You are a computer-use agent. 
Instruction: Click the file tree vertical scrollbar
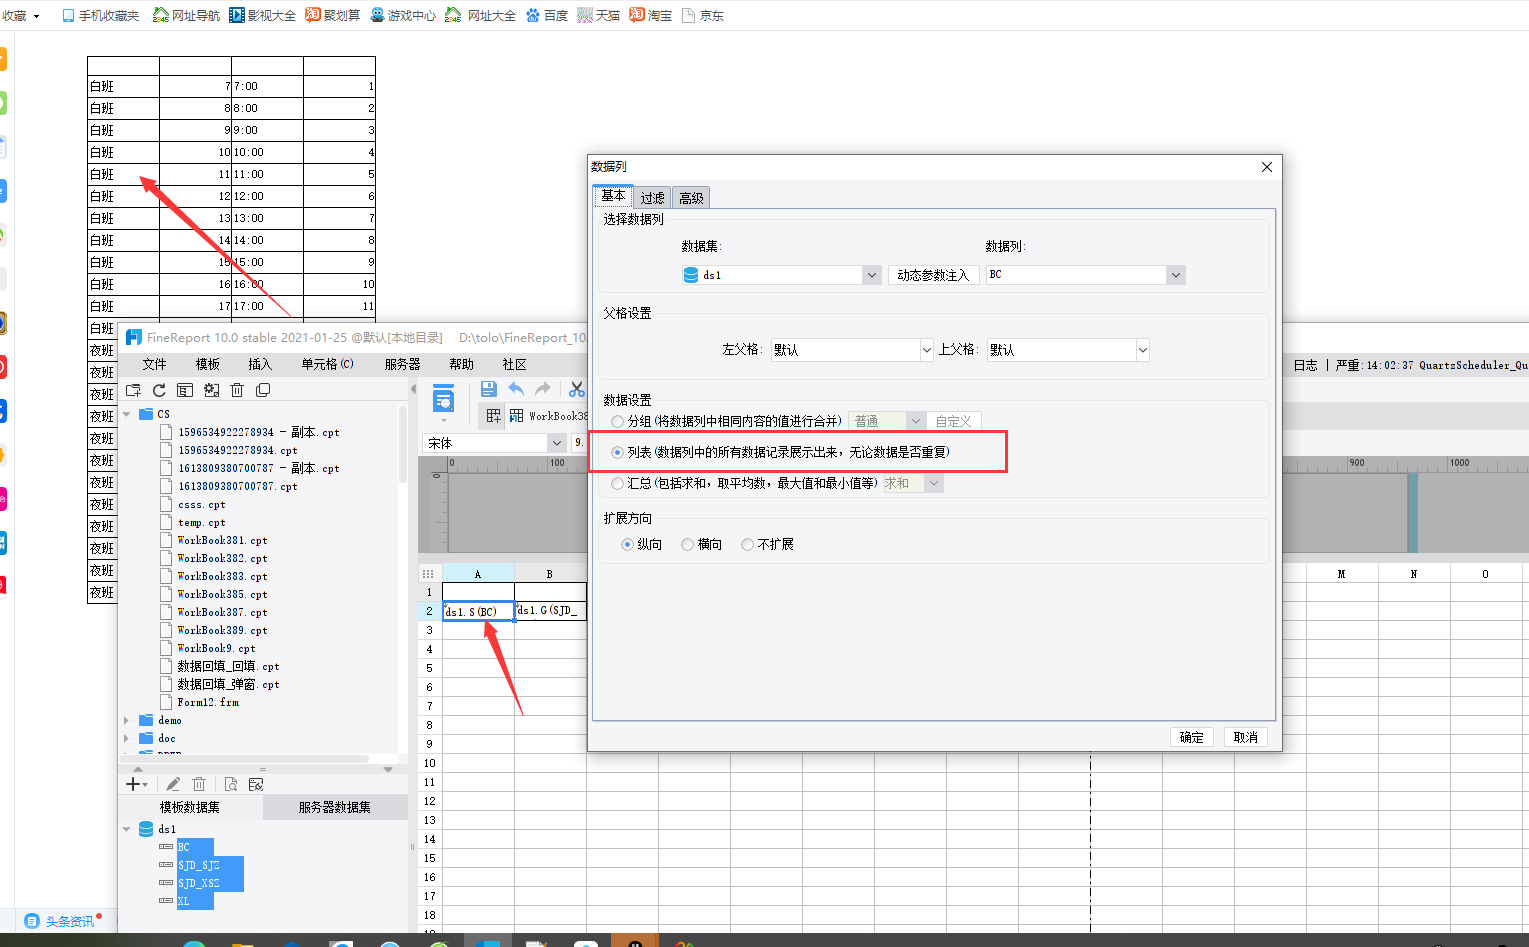click(x=402, y=445)
